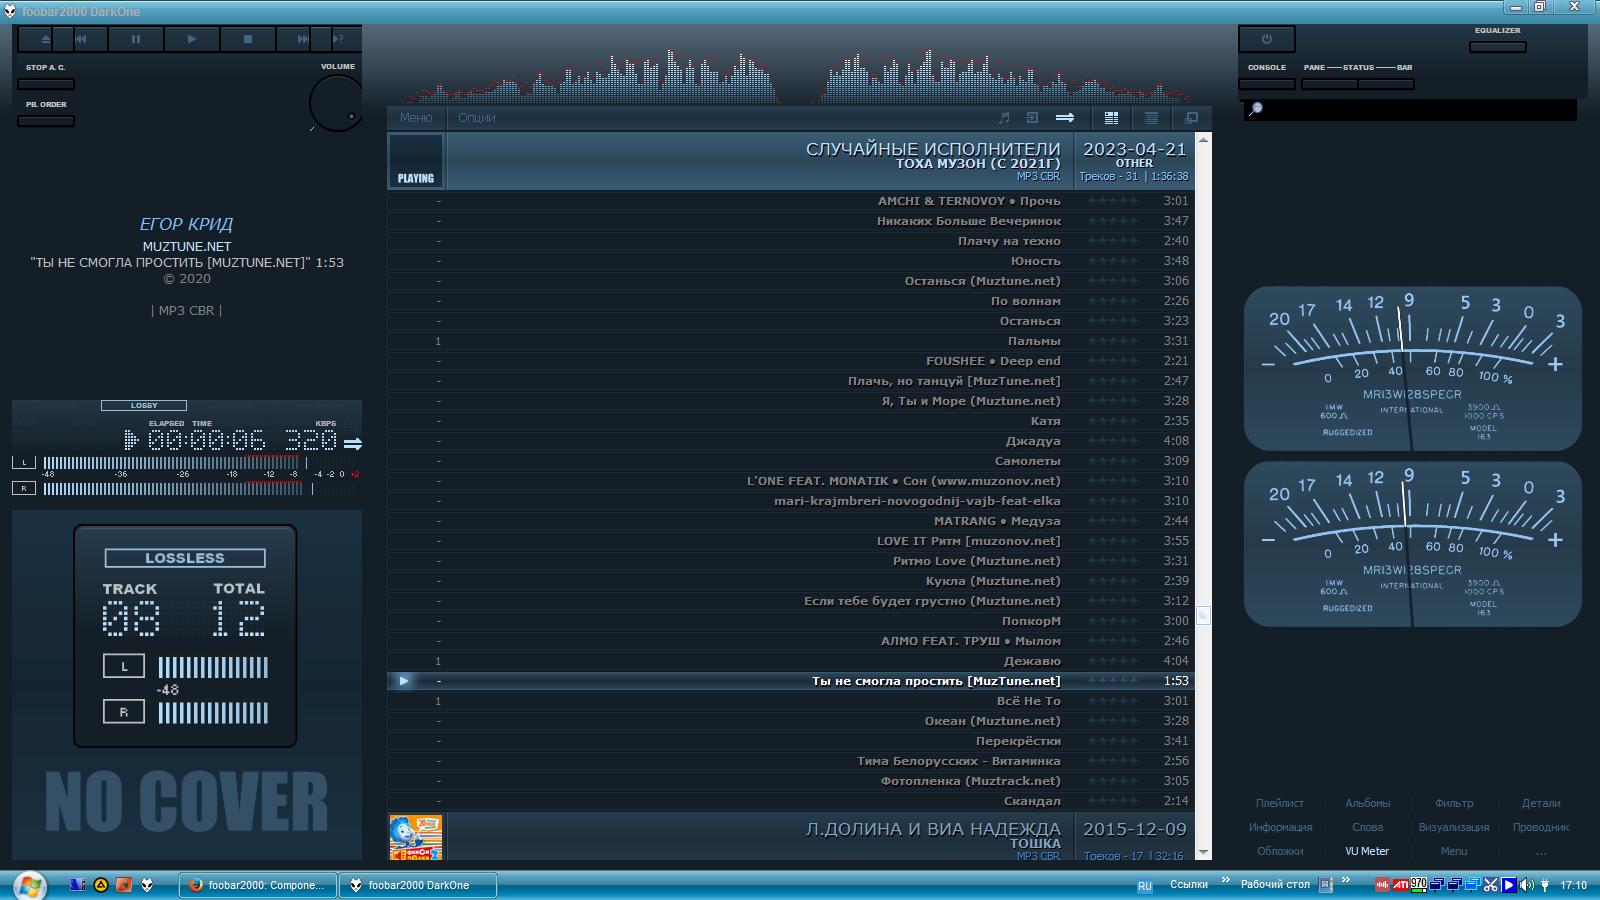Image resolution: width=1600 pixels, height=900 pixels.
Task: Go back to the previous track
Action: pyautogui.click(x=81, y=39)
